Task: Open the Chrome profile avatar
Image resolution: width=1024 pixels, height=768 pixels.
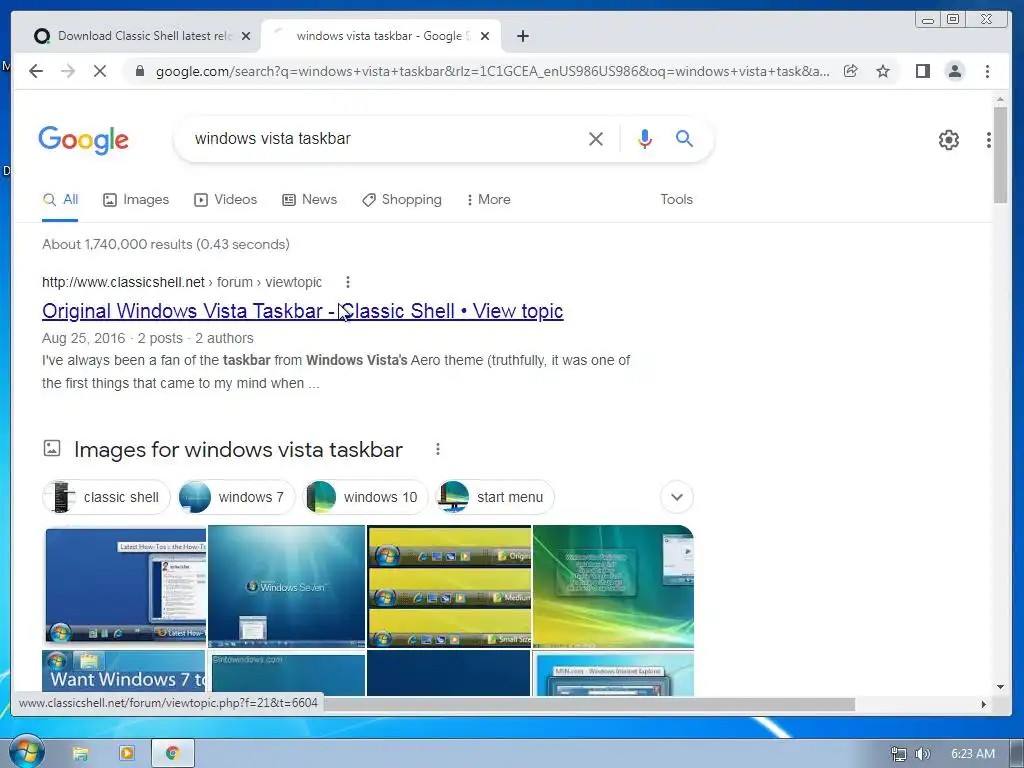Action: 955,71
